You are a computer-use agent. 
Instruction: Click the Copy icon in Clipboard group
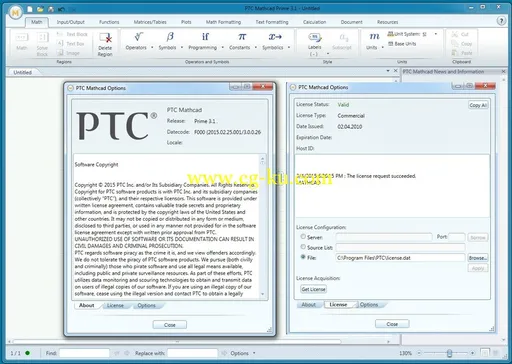click(x=455, y=43)
